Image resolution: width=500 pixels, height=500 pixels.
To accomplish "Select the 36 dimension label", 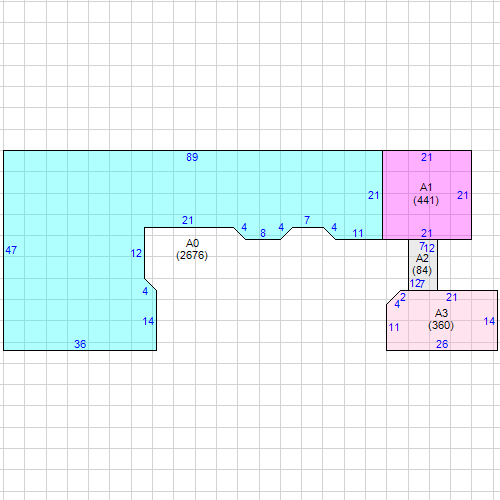I will [x=80, y=344].
